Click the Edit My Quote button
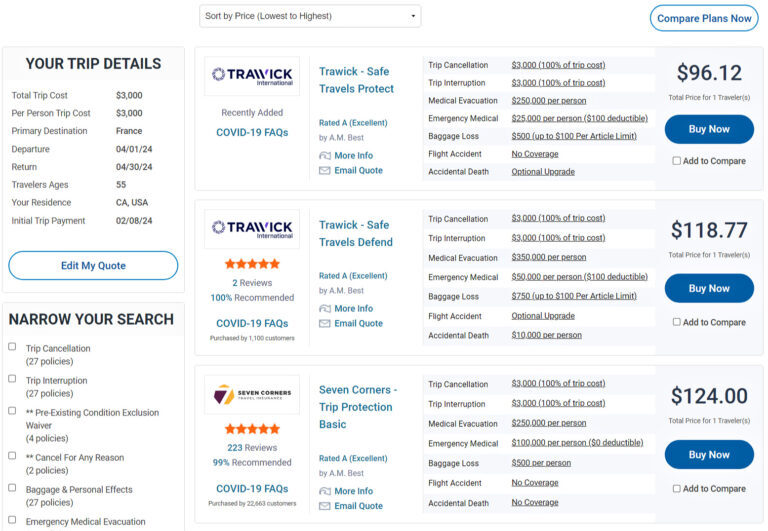Screen dimensions: 768x531 tap(93, 265)
